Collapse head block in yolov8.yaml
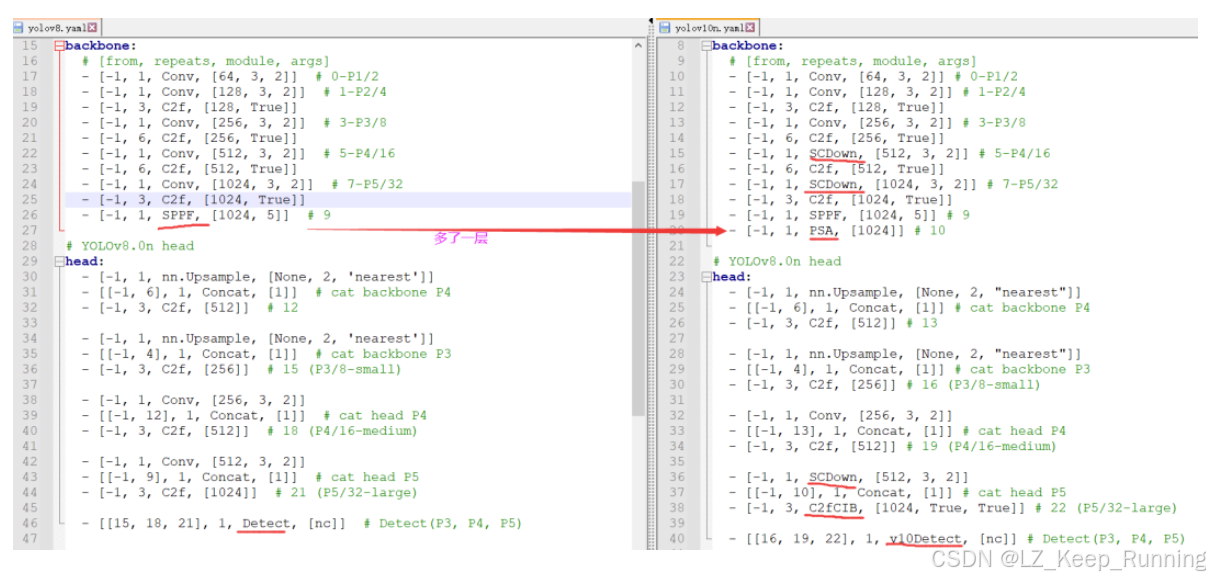1210x578 pixels. (59, 261)
